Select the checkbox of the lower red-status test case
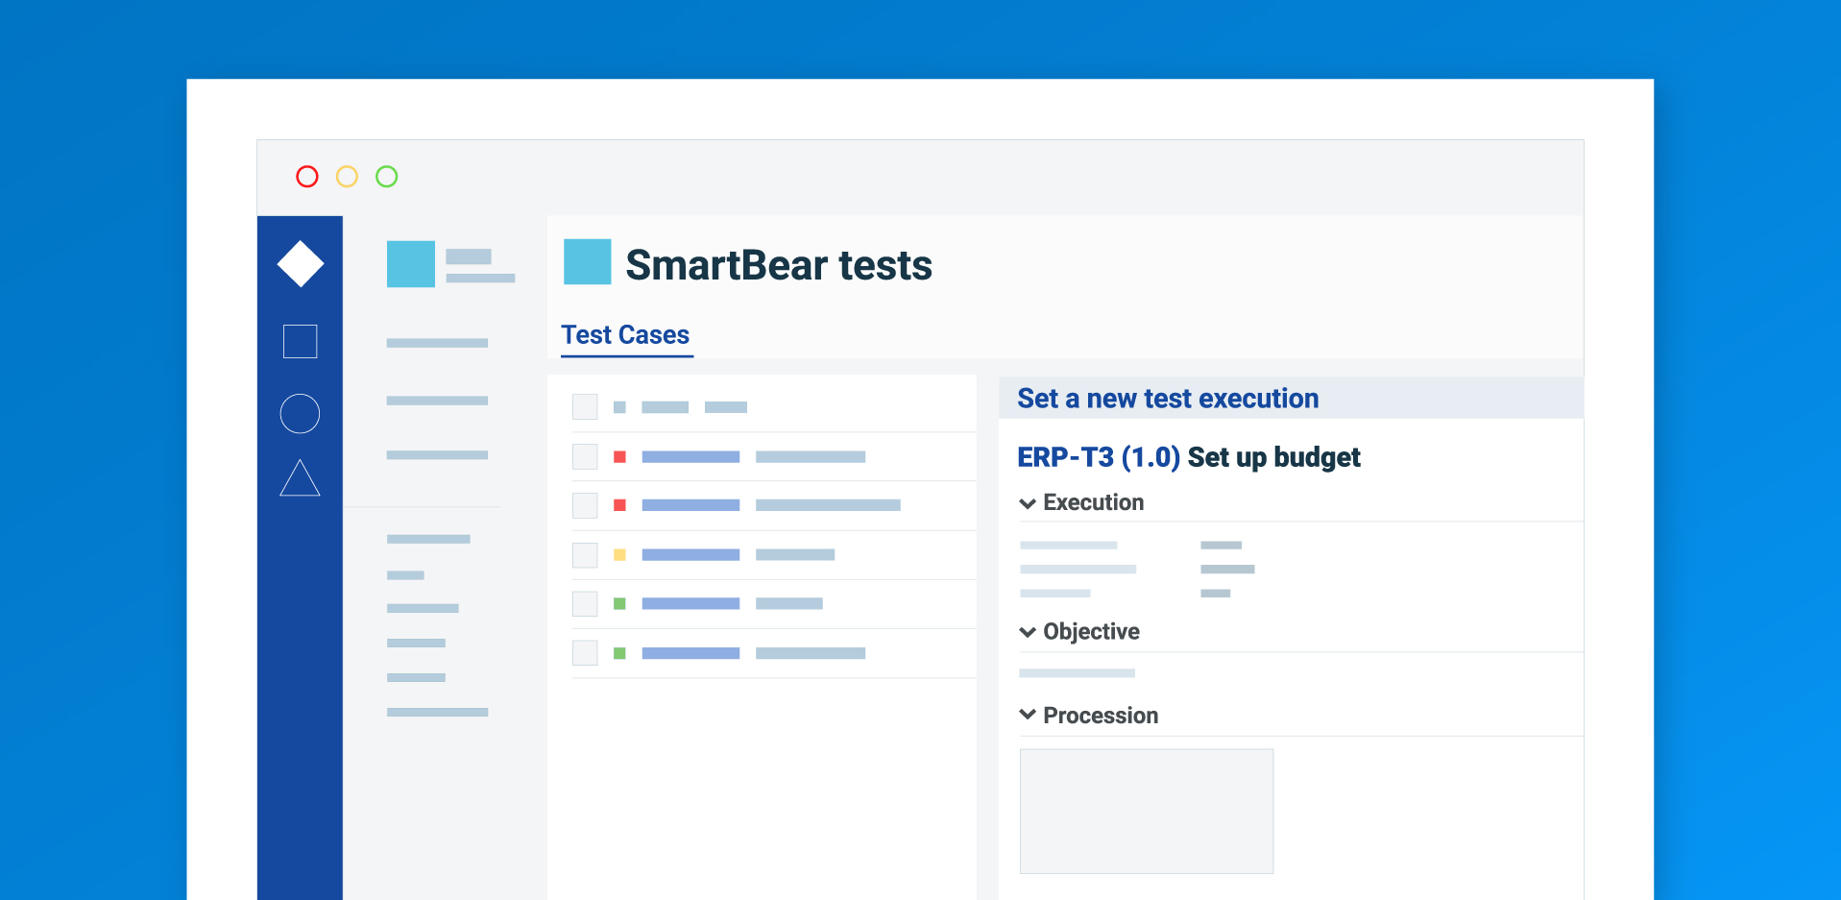The height and width of the screenshot is (900, 1841). tap(585, 506)
